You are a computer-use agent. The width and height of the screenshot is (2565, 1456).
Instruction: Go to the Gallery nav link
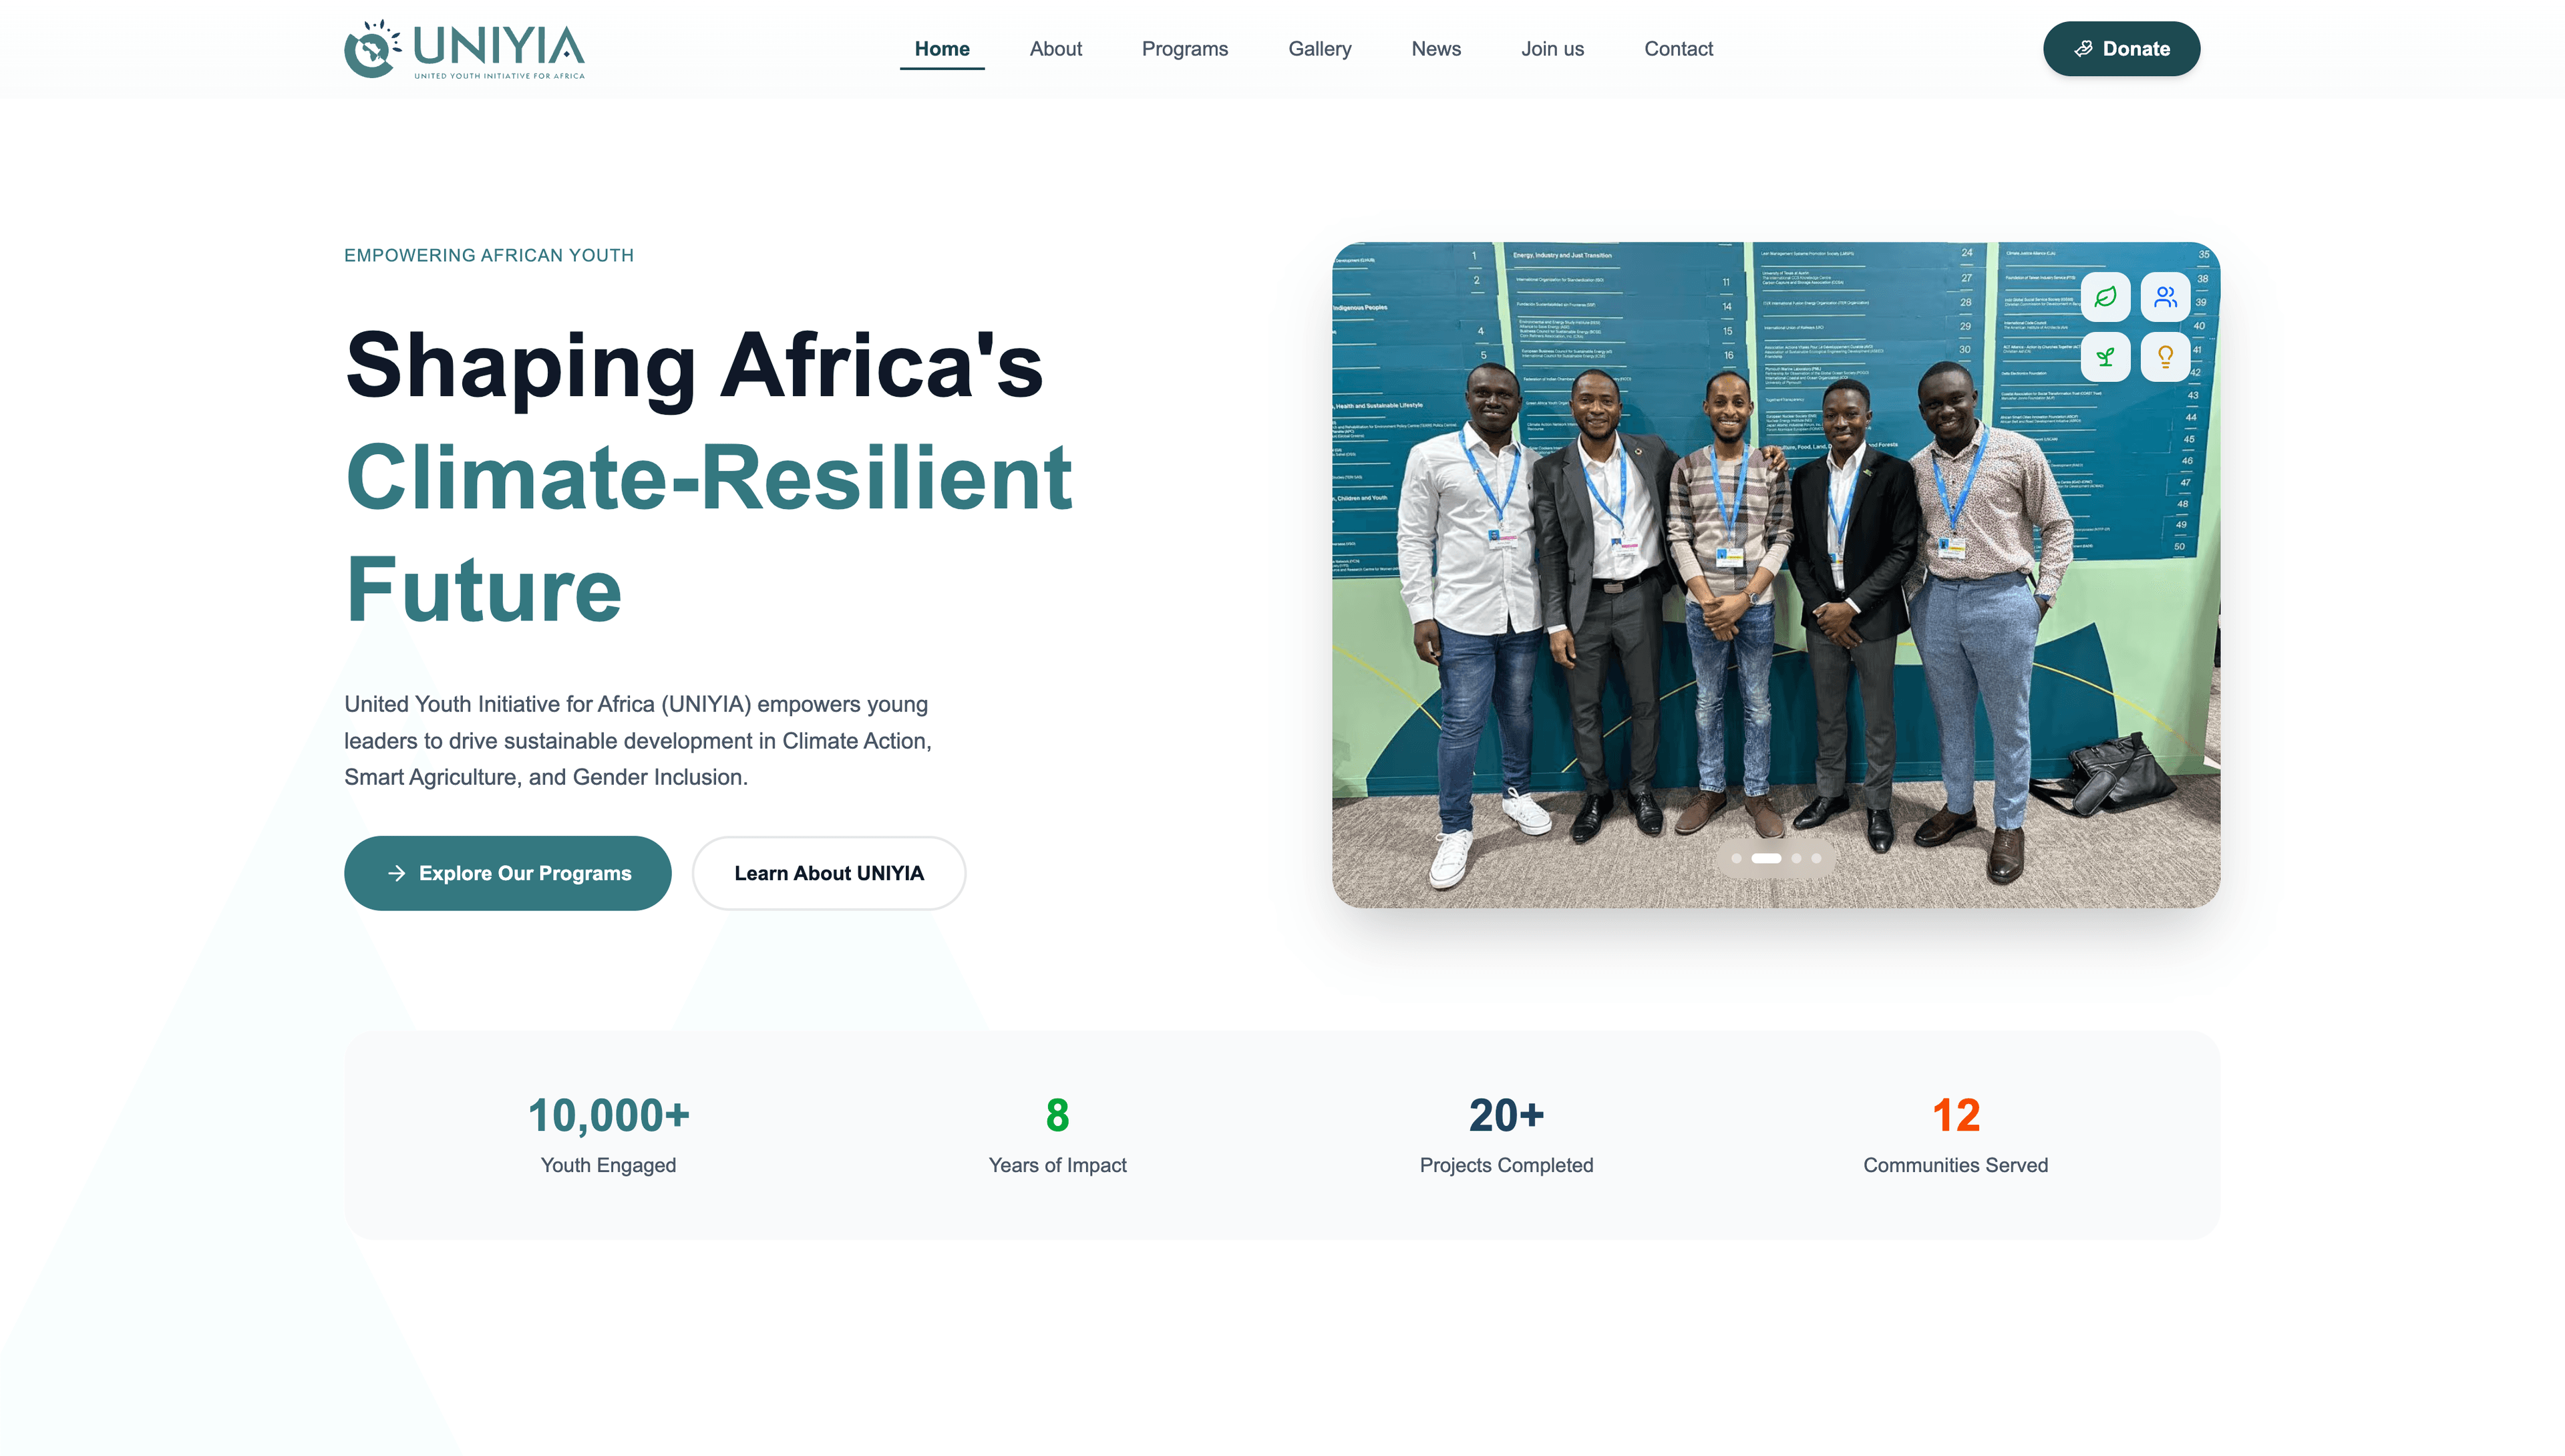click(1319, 49)
